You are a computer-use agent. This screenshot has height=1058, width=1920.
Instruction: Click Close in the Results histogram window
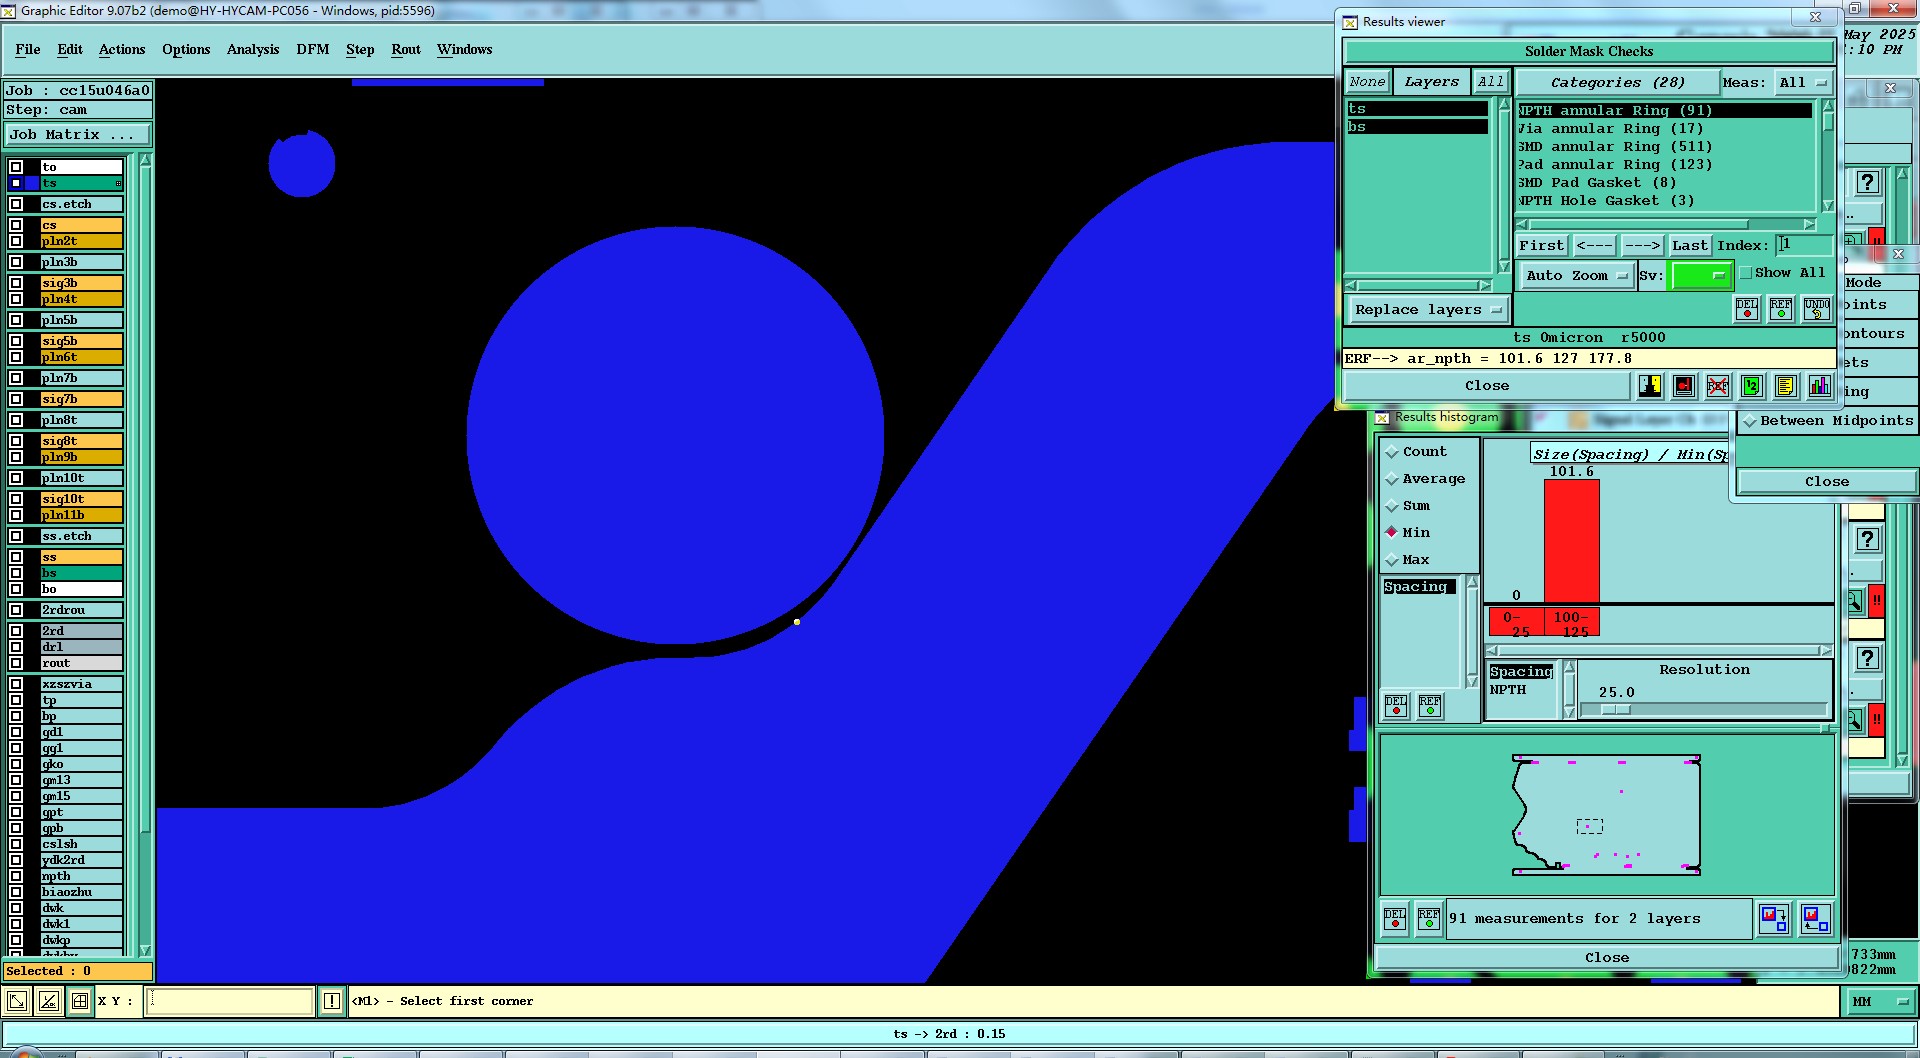1607,958
